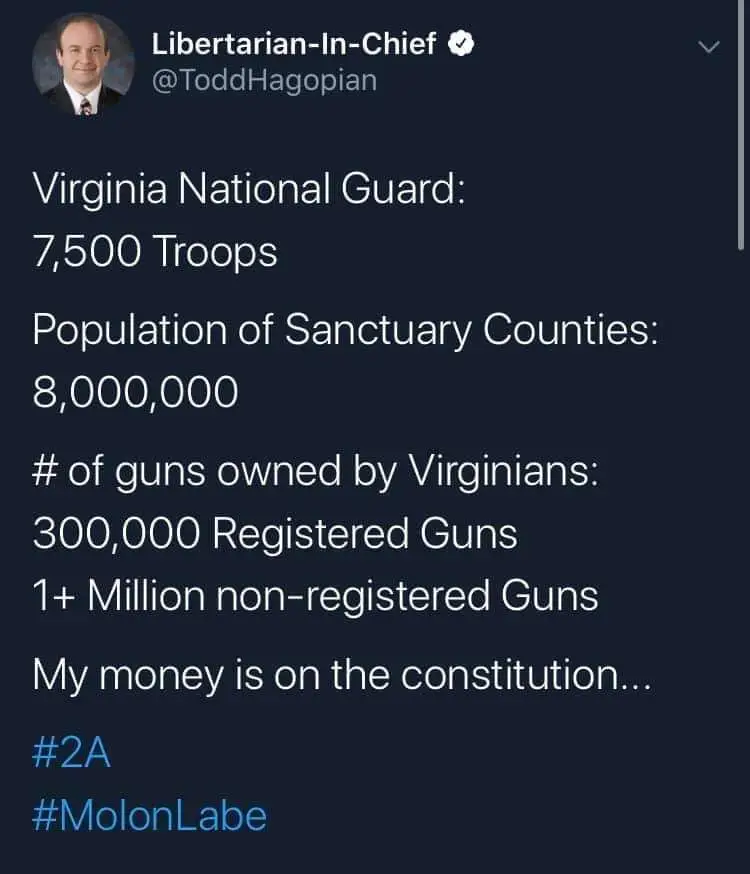Click 'Population of Sanctuary Counties:' text
Viewport: 750px width, 874px height.
click(345, 330)
